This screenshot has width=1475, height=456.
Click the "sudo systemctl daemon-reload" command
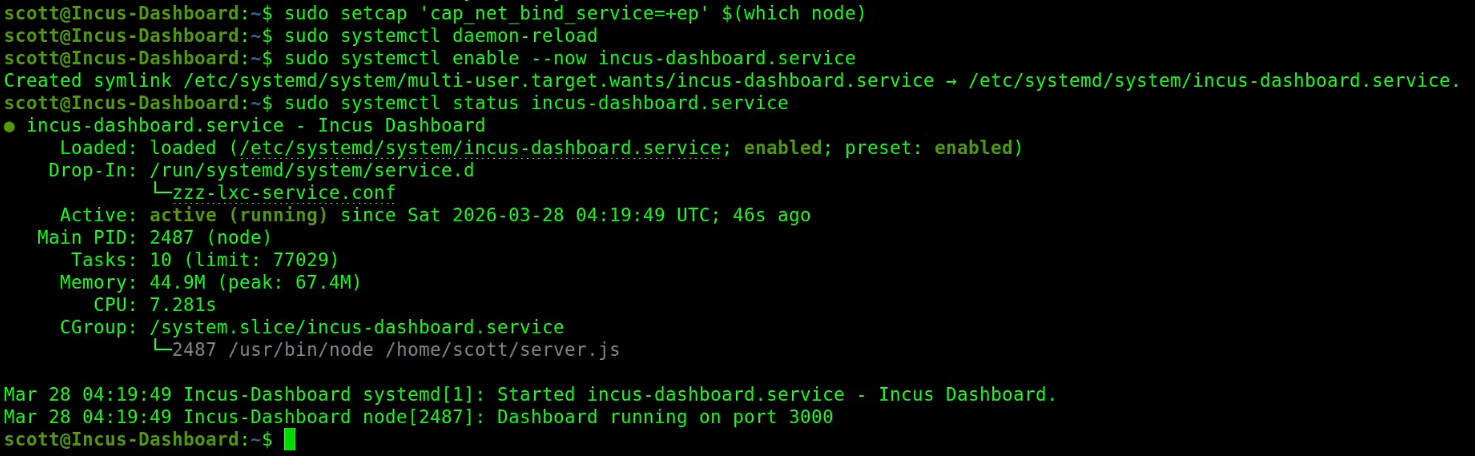point(441,36)
